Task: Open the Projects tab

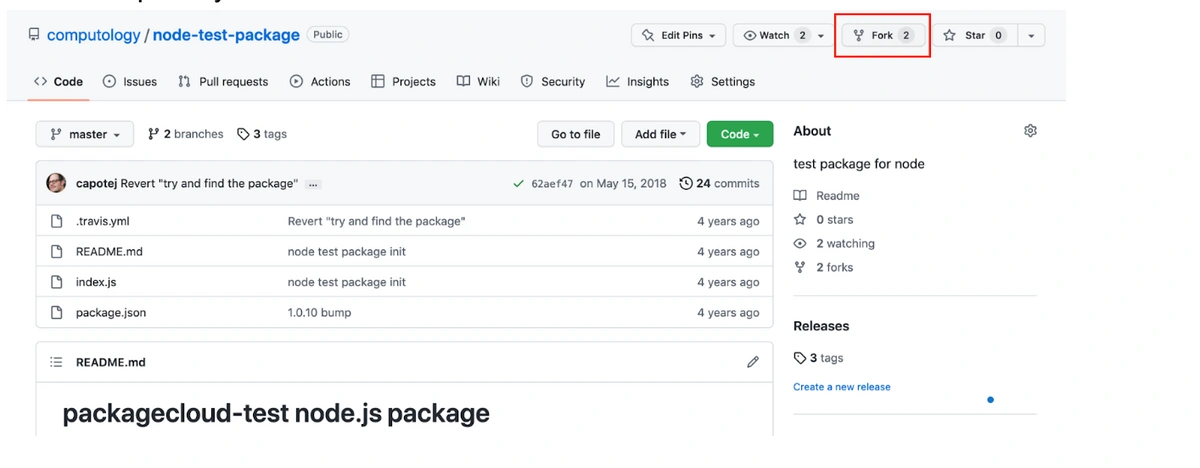Action: [403, 82]
